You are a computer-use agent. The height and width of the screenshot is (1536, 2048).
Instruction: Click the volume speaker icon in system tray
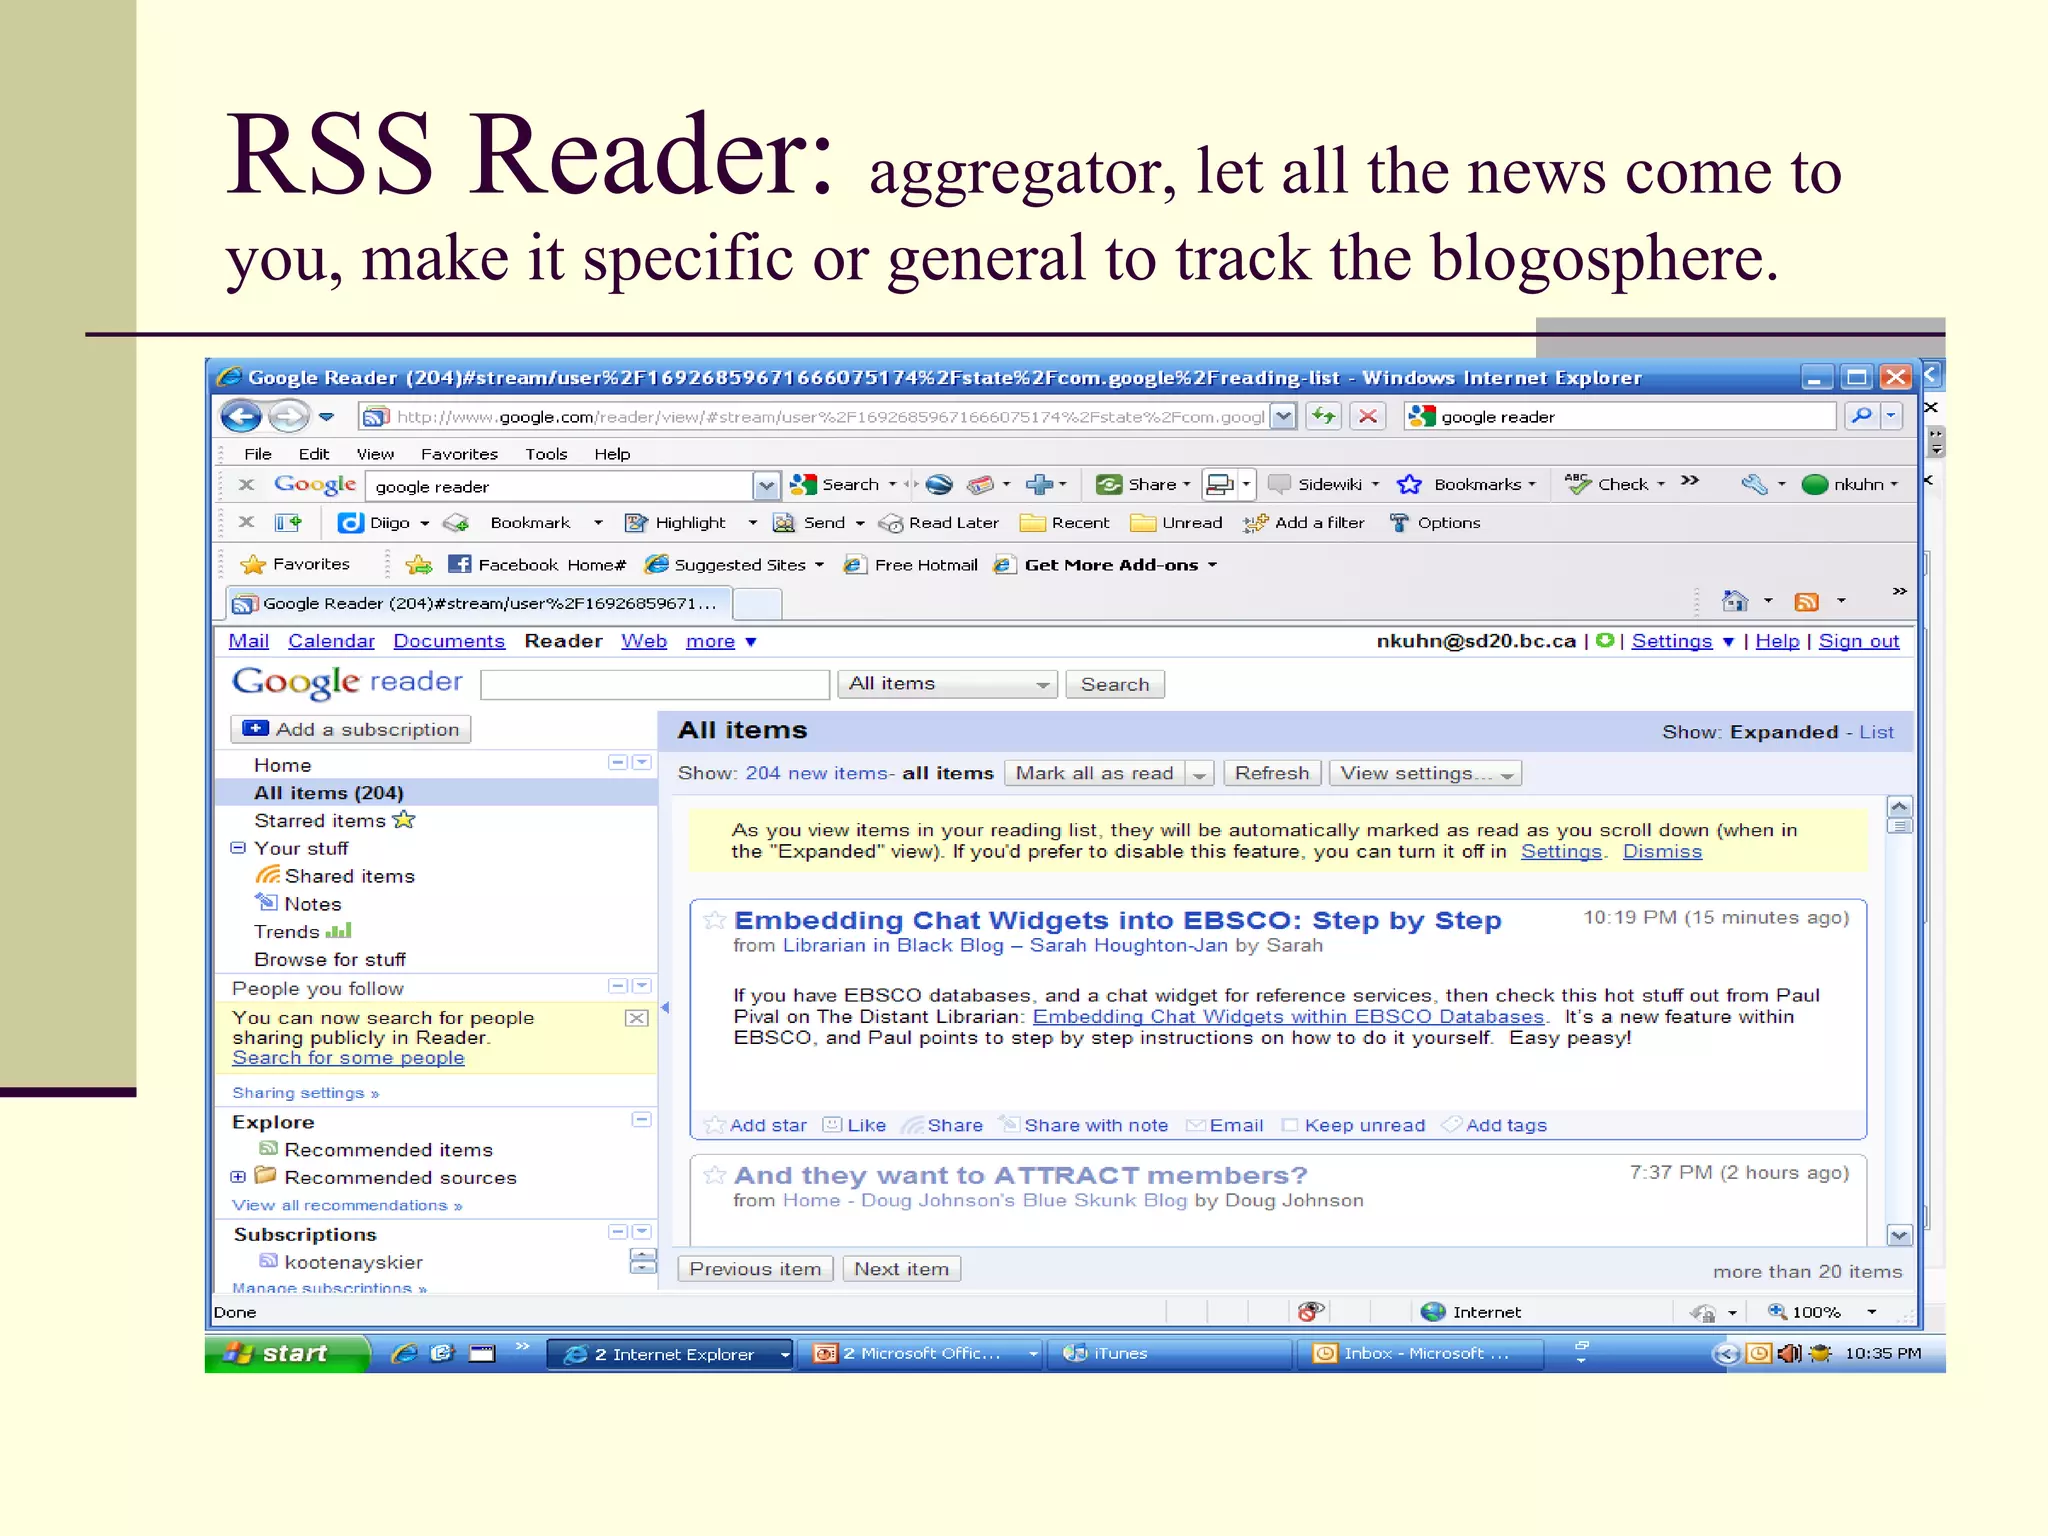coord(1790,1354)
